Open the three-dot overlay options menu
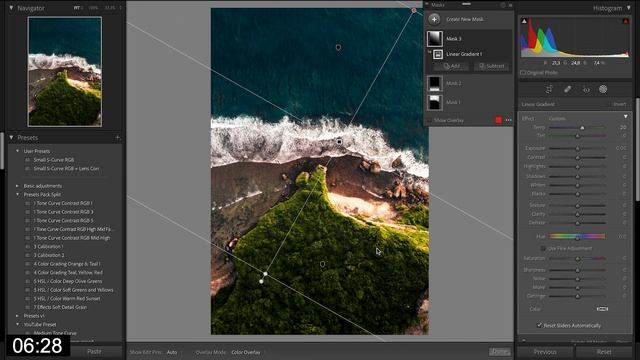The image size is (640, 360). (509, 120)
